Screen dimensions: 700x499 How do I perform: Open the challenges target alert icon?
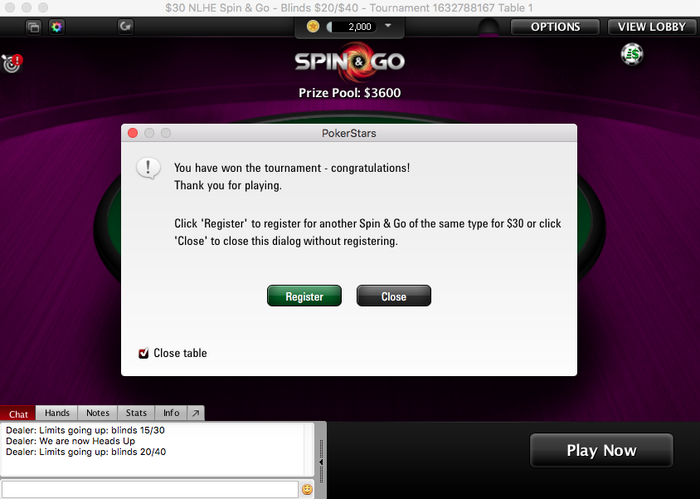(12, 63)
